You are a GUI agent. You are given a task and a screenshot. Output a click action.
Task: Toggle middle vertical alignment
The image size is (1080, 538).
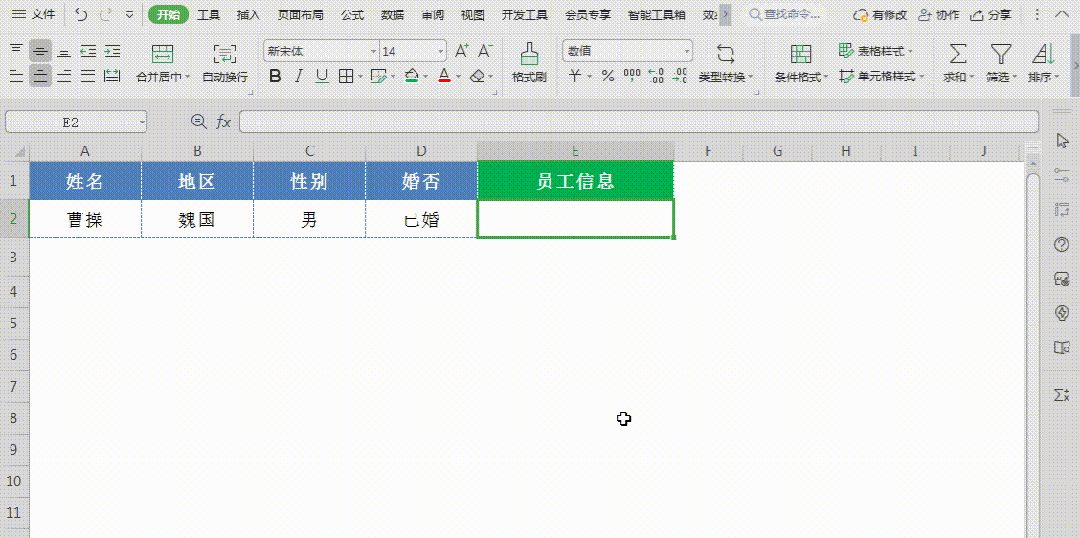click(41, 50)
